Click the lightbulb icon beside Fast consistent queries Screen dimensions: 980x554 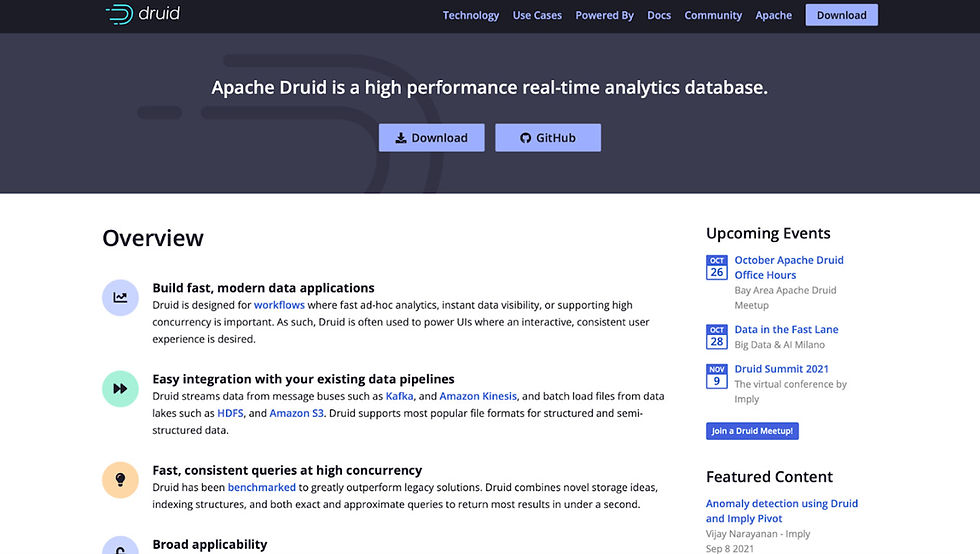pos(120,480)
